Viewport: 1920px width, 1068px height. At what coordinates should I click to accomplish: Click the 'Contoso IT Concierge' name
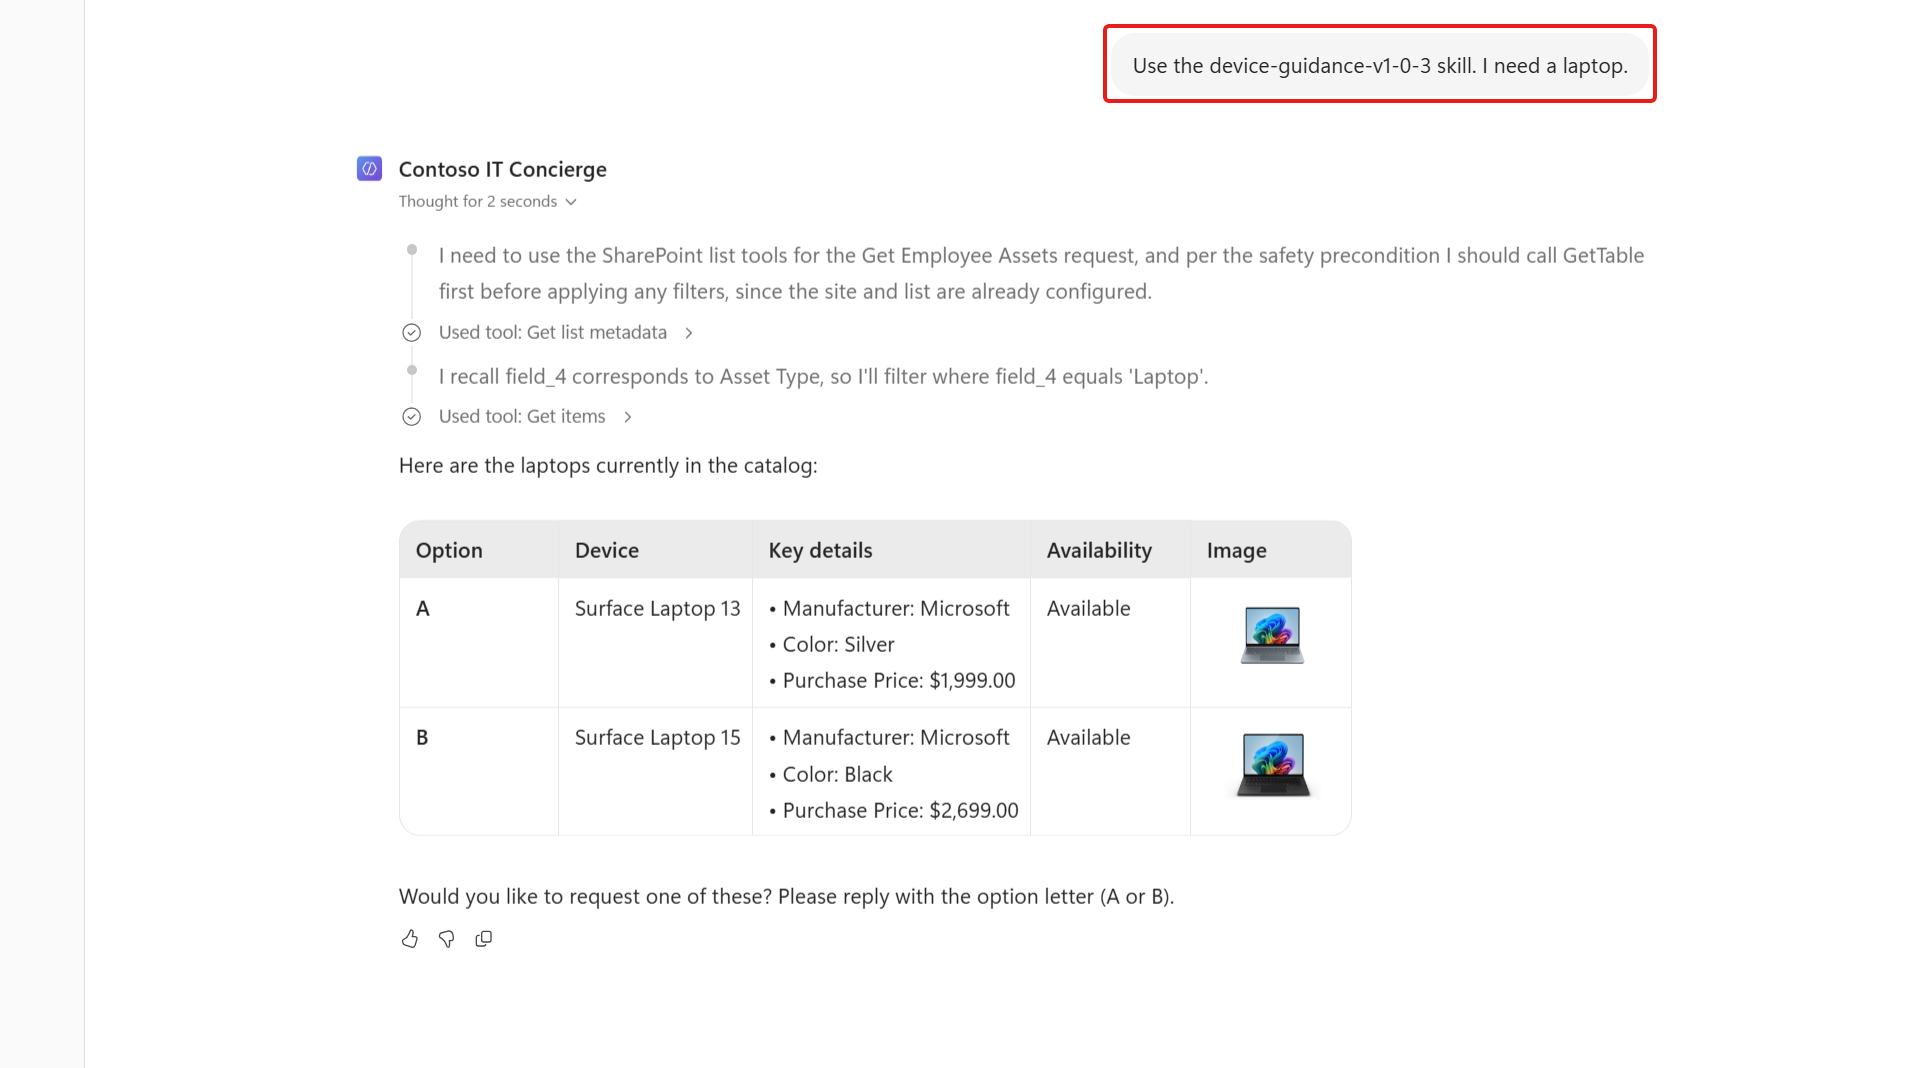click(503, 169)
